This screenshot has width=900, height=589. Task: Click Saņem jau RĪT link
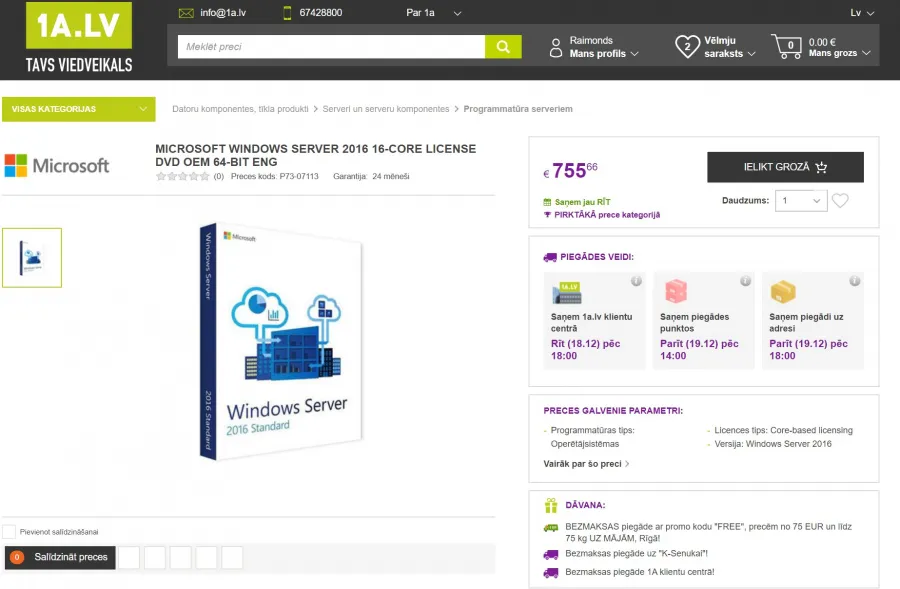[582, 202]
